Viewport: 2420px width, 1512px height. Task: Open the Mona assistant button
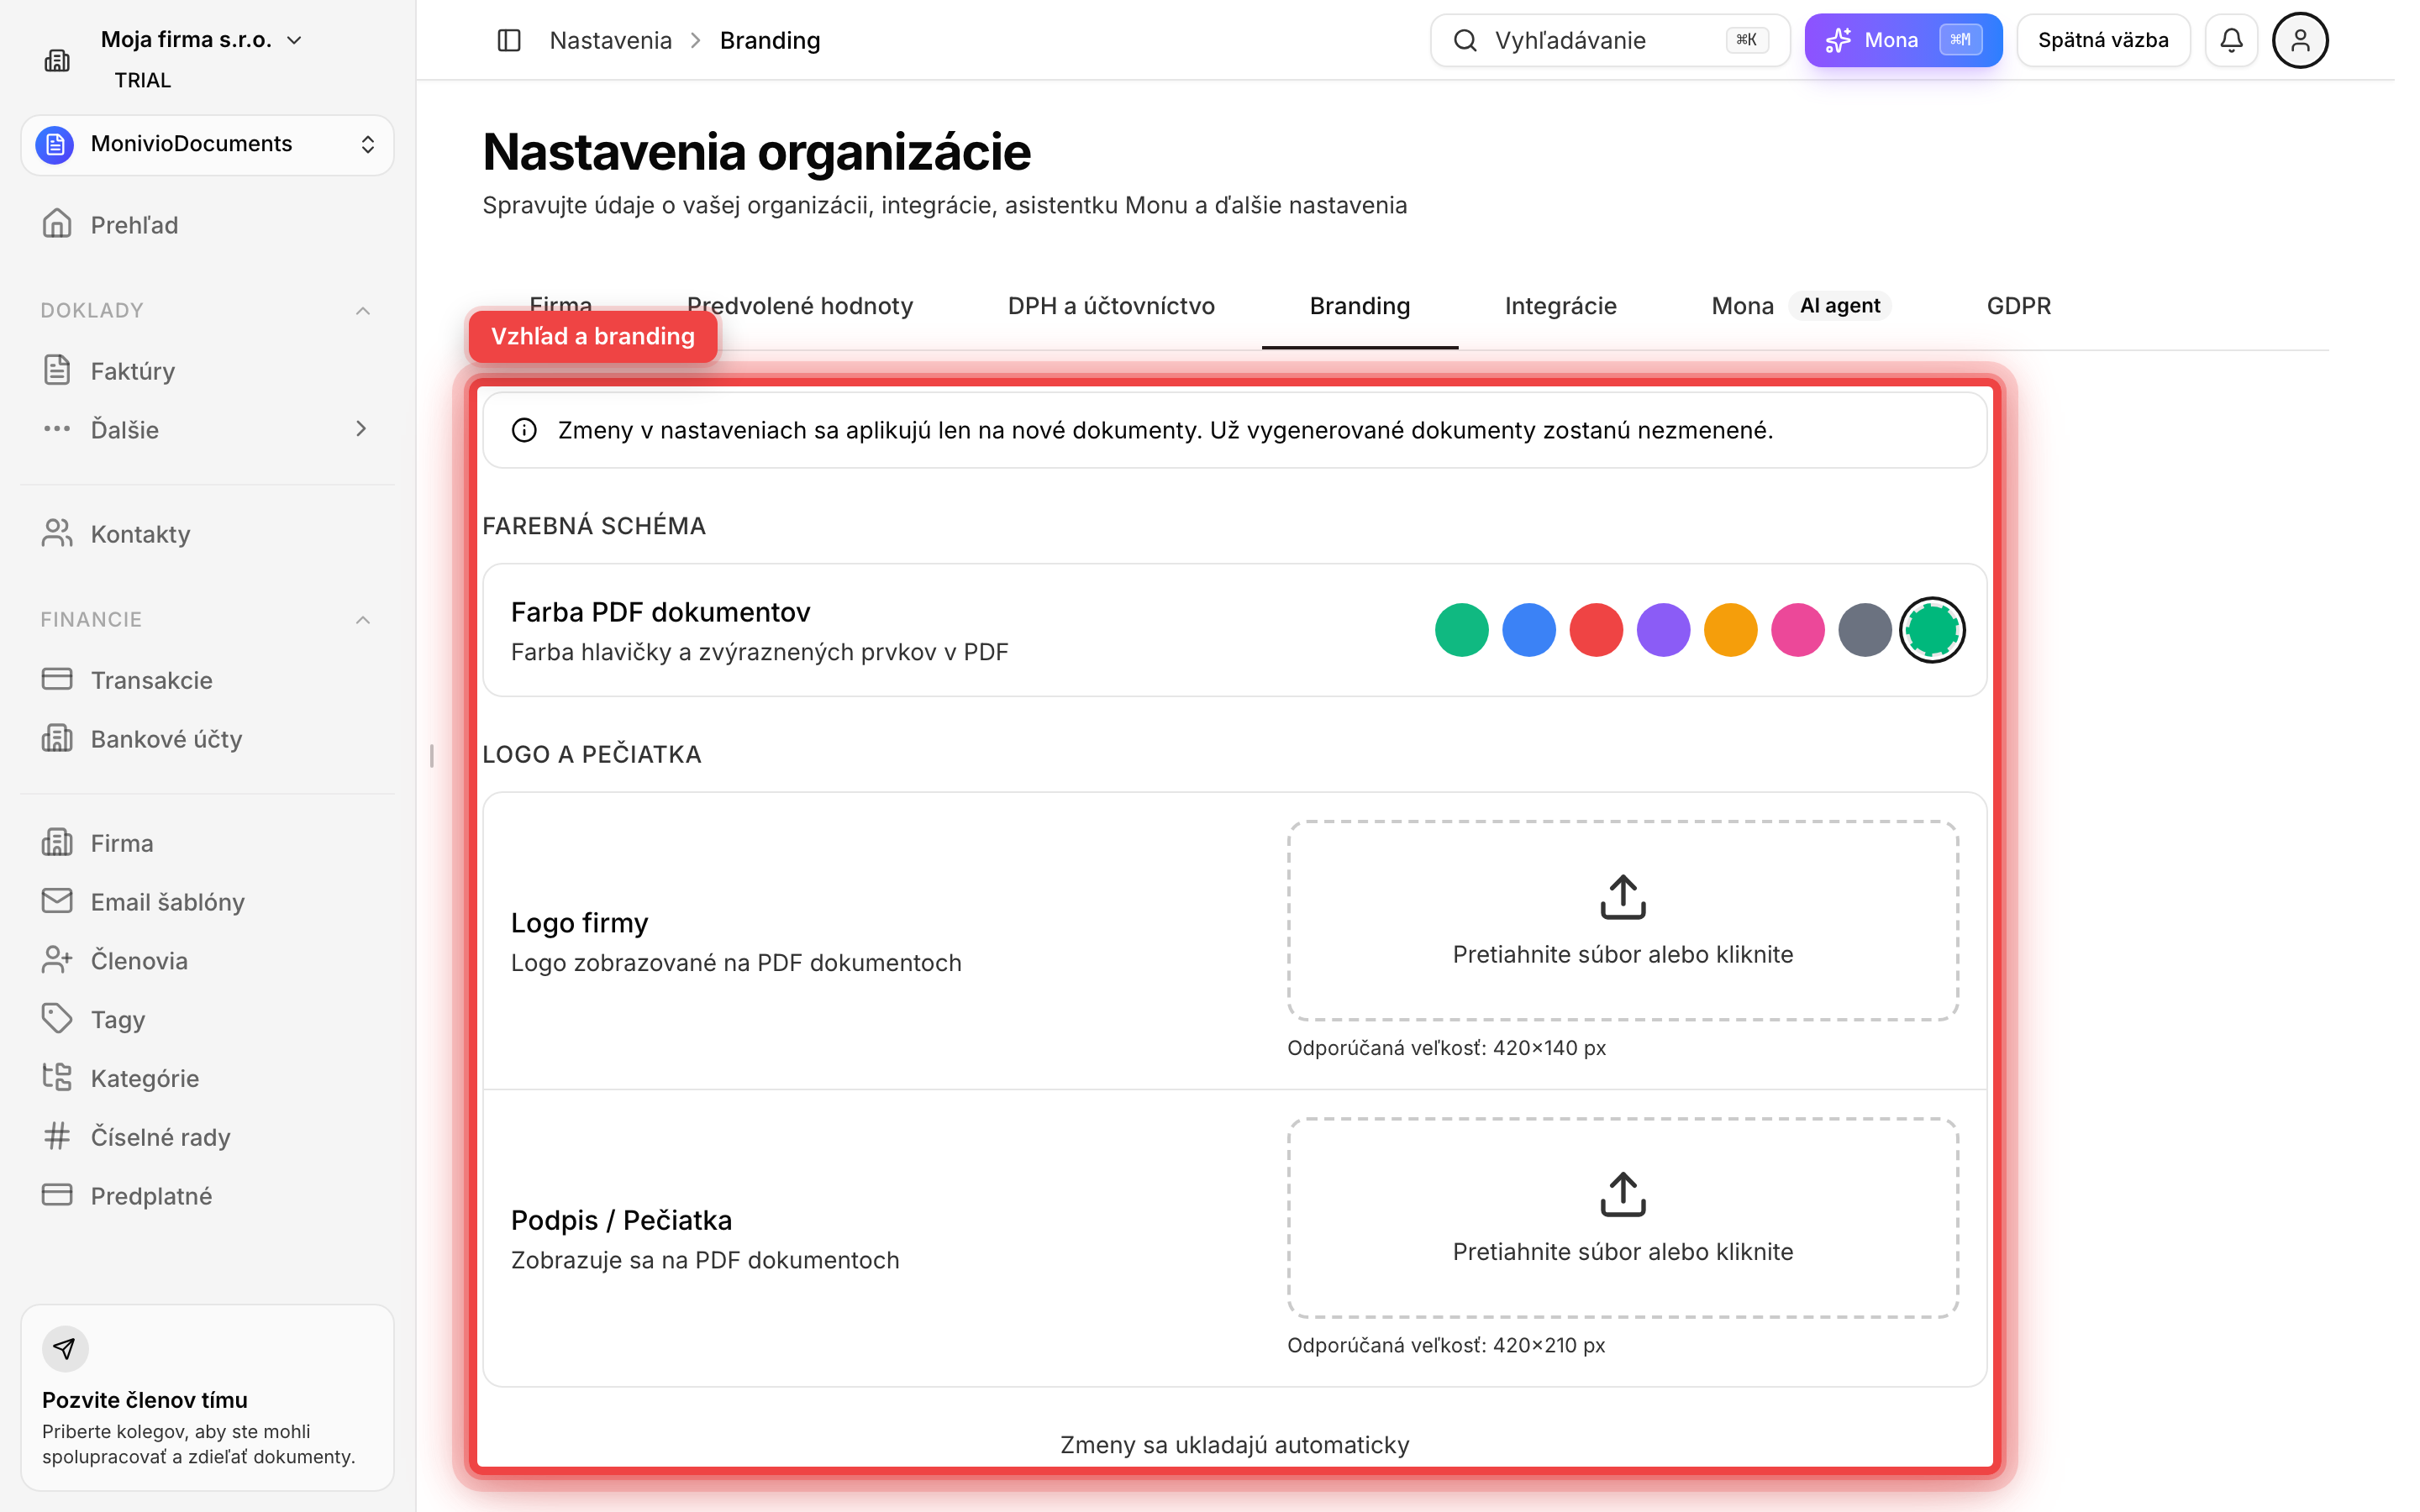1903,40
